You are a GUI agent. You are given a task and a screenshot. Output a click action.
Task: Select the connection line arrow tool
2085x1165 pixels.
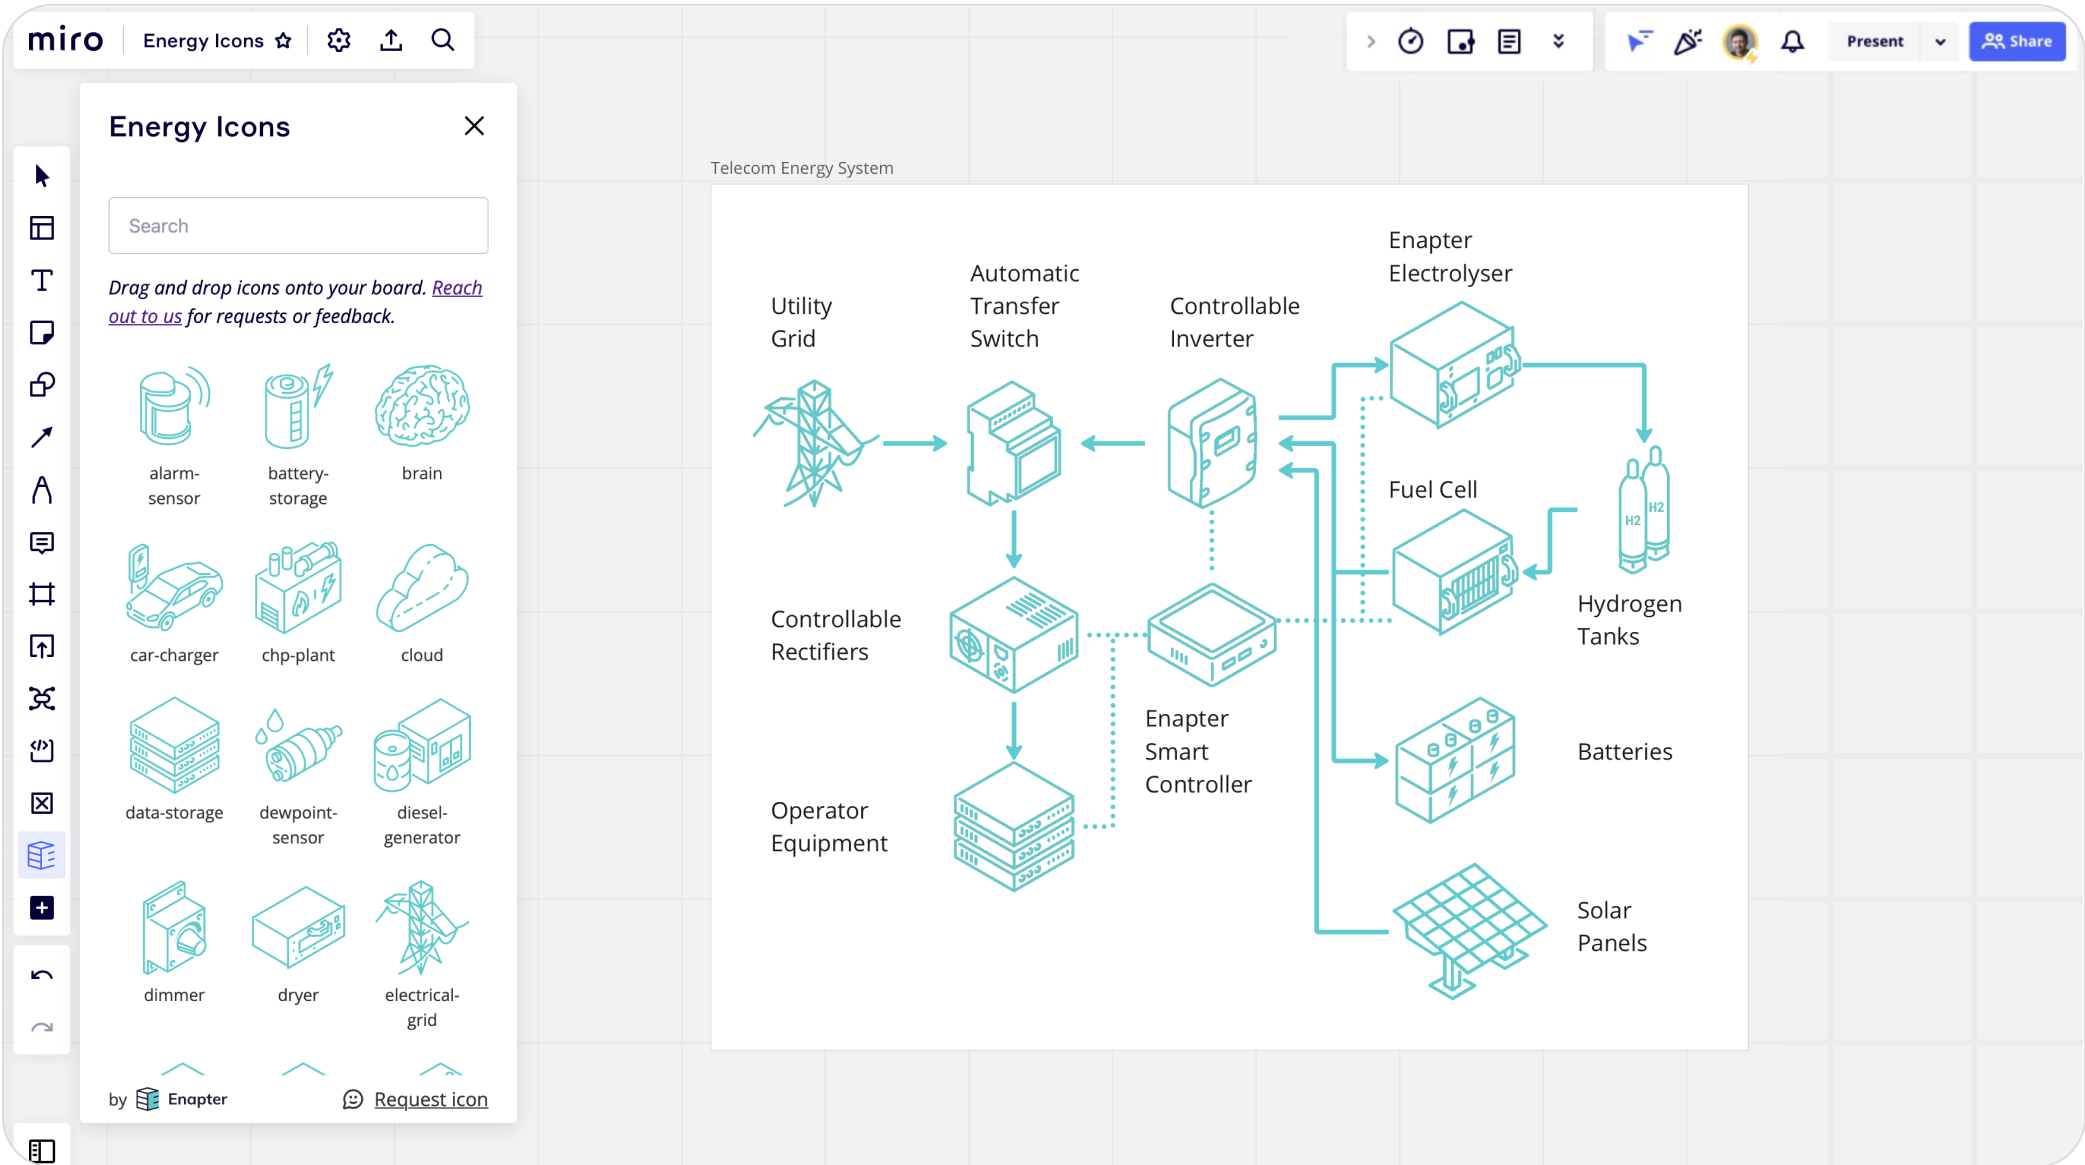pyautogui.click(x=41, y=438)
